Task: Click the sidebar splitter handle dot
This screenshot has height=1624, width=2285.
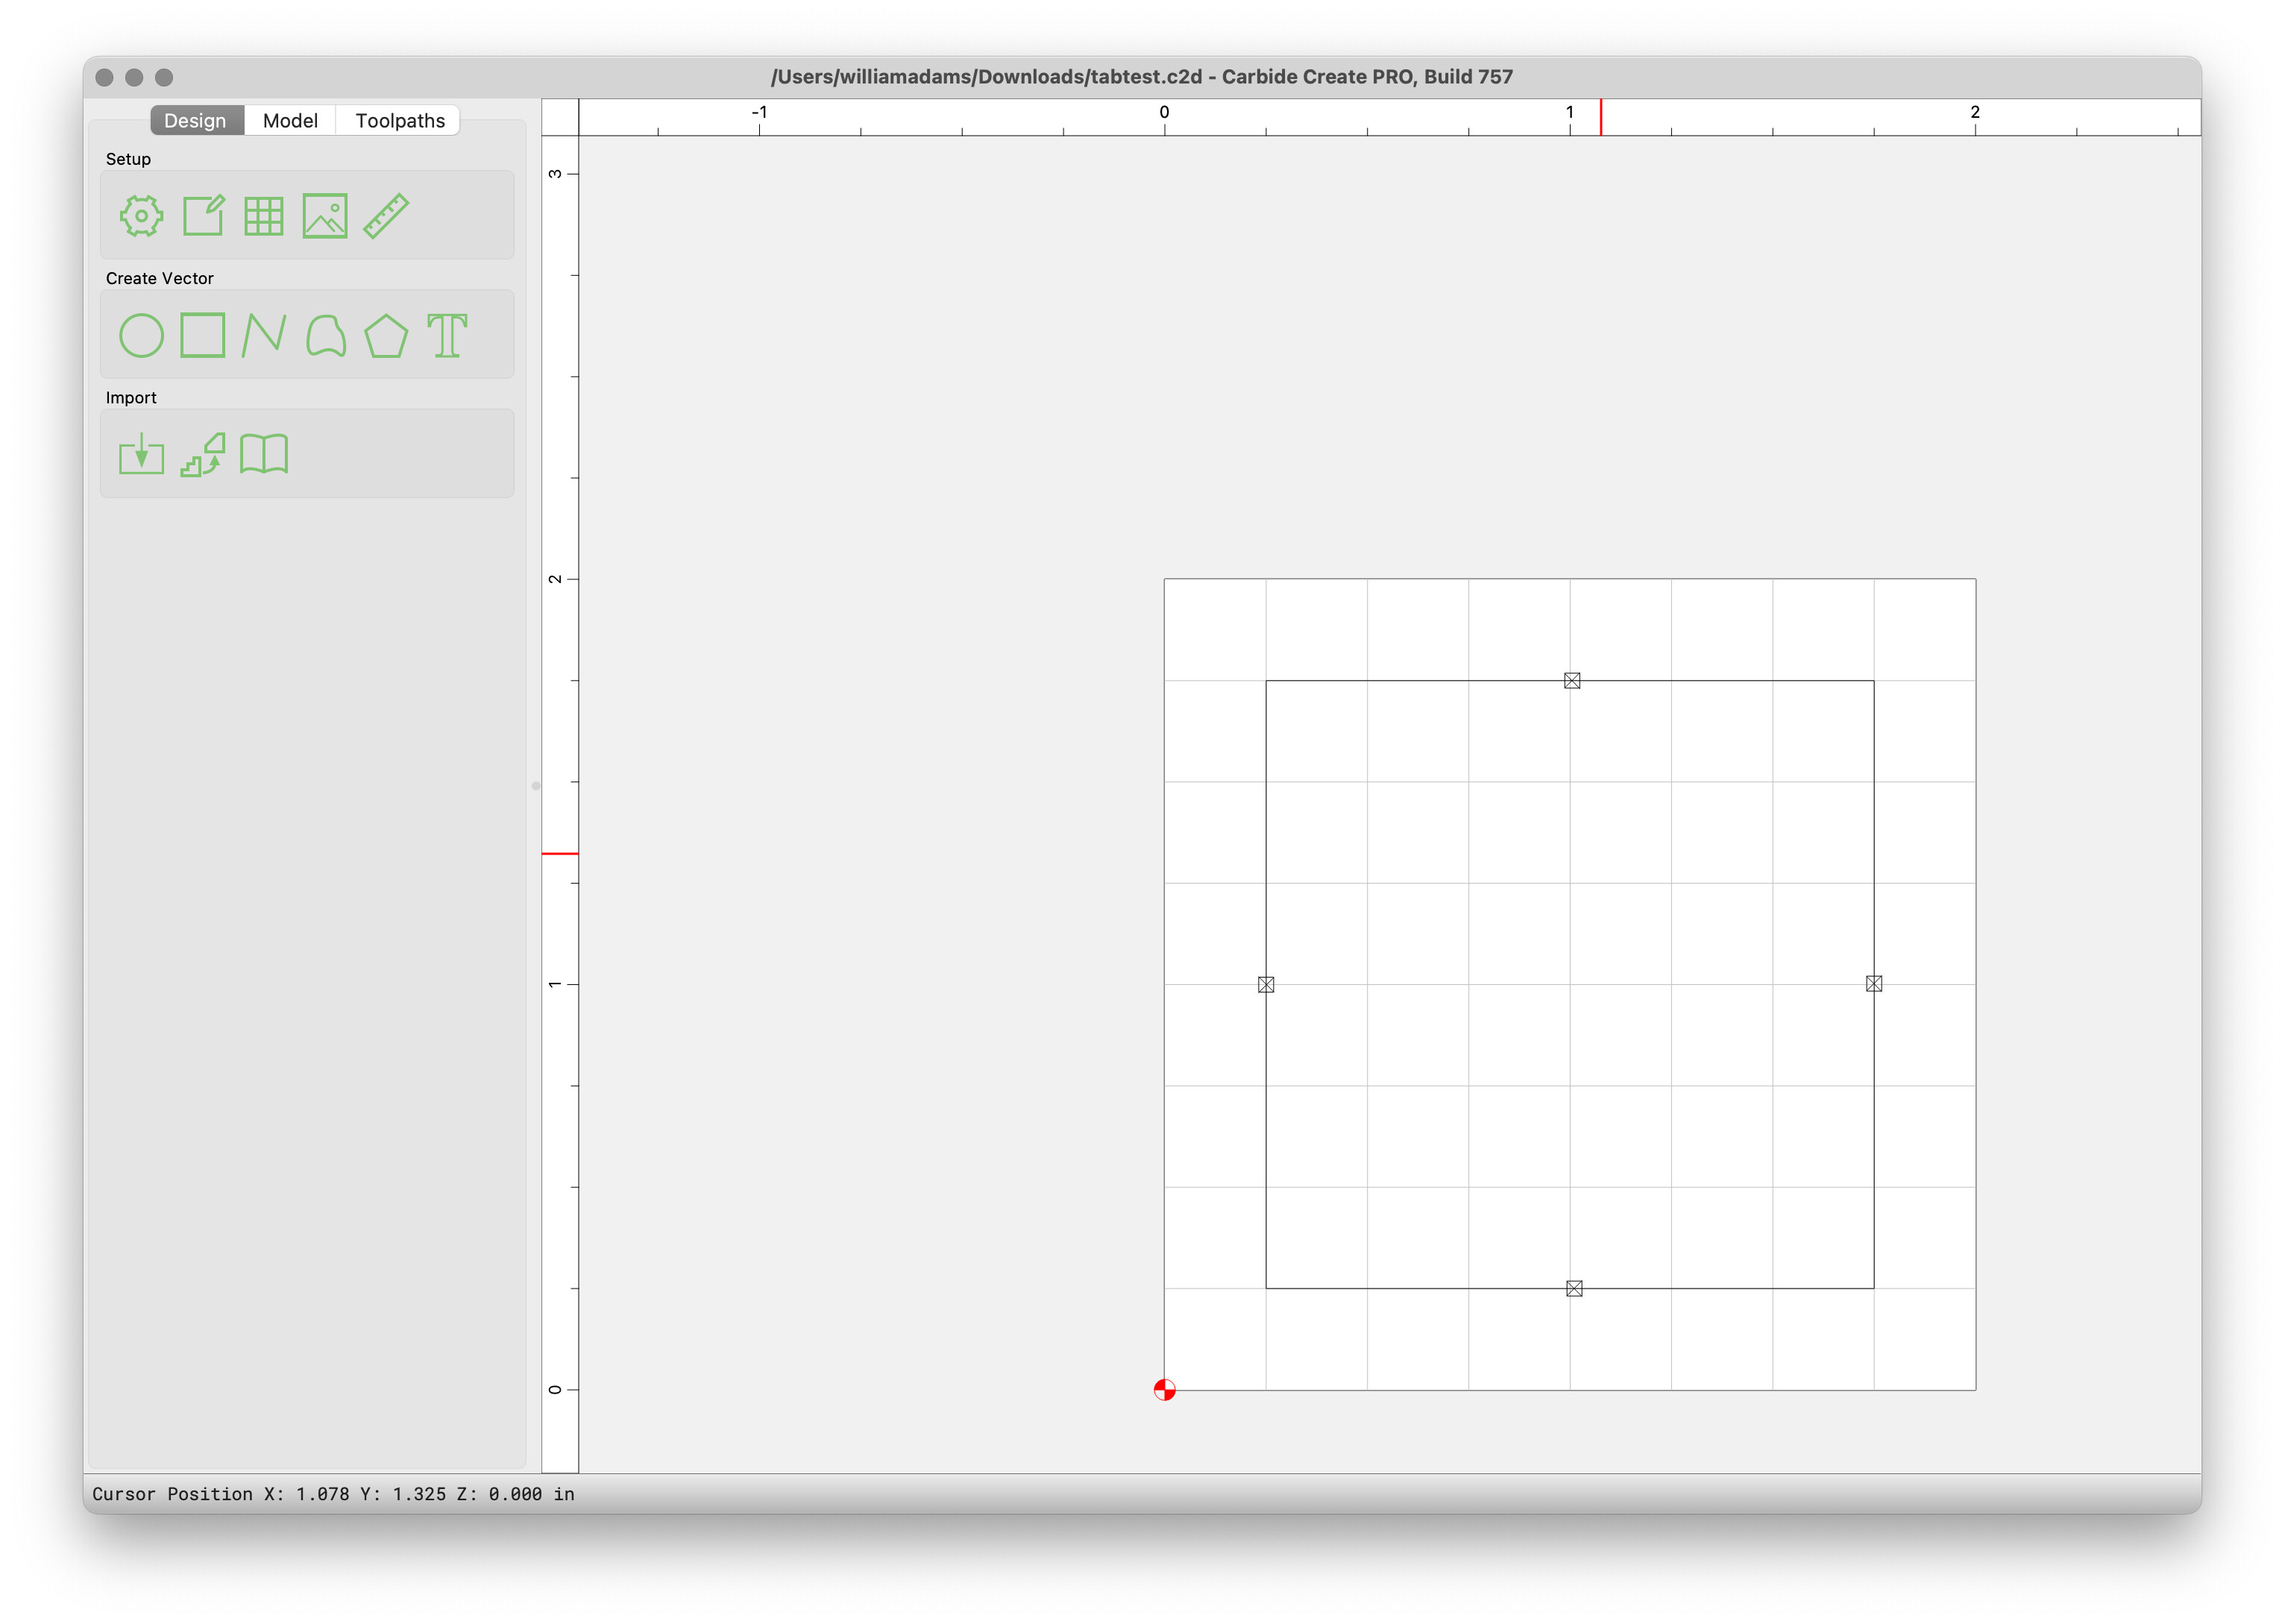Action: (536, 786)
